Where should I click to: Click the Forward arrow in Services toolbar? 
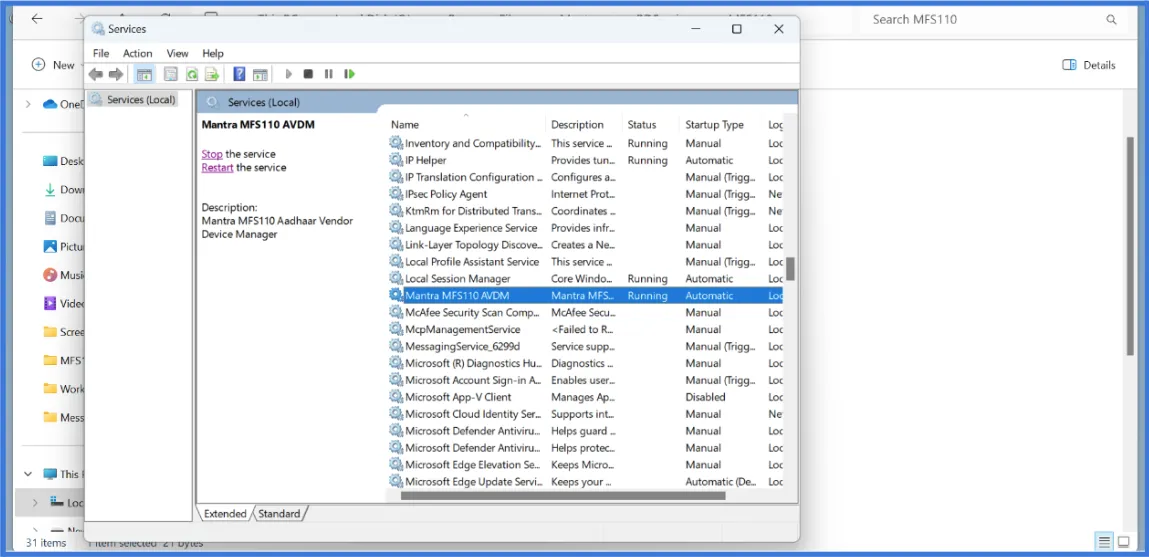click(x=116, y=74)
